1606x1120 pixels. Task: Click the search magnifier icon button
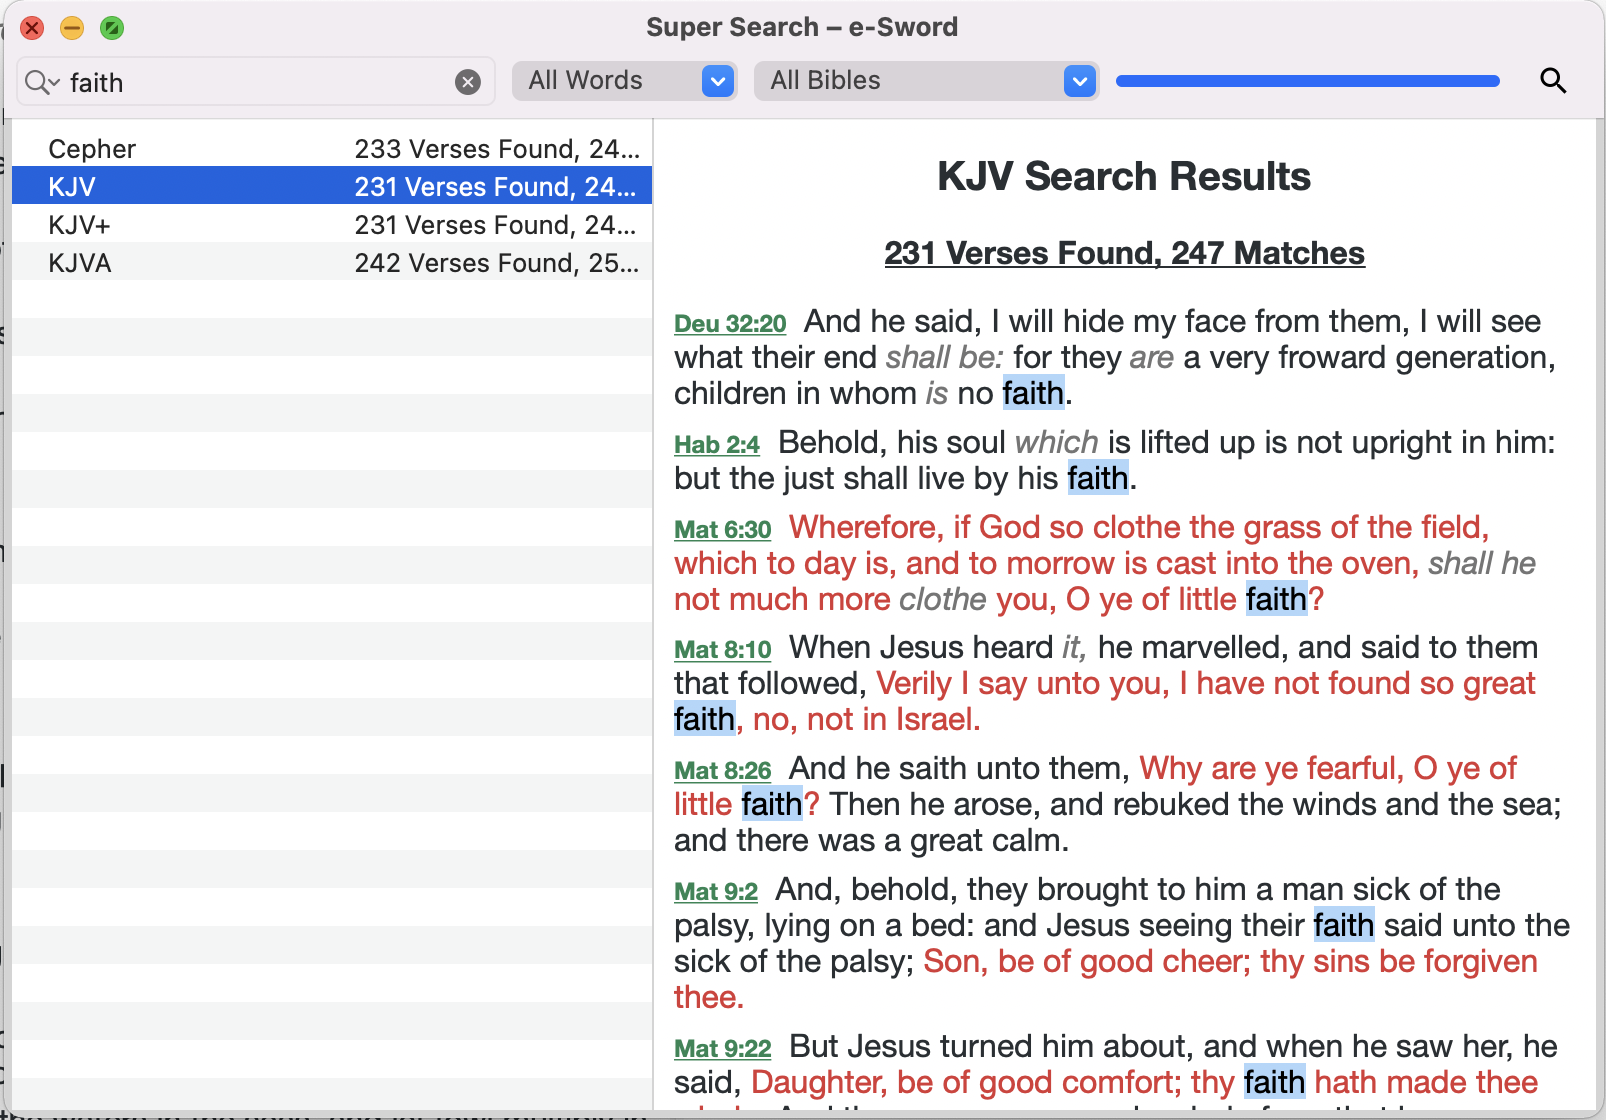tap(1553, 81)
